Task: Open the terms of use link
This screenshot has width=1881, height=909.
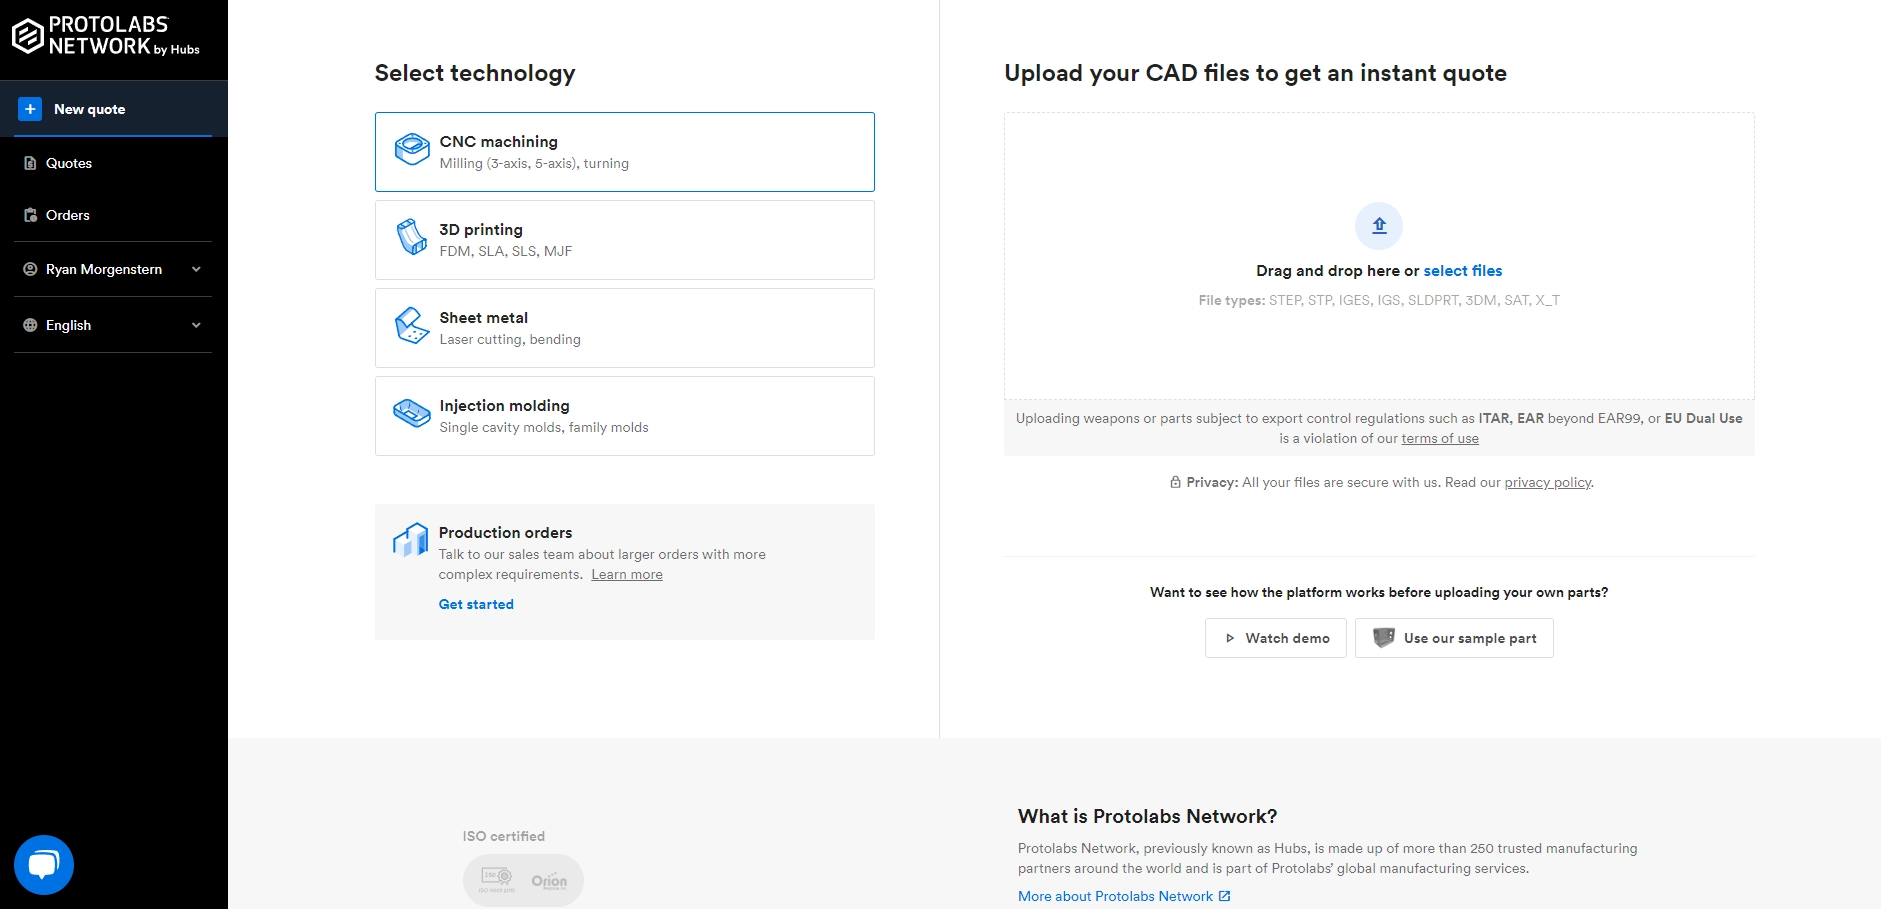Action: (1440, 439)
